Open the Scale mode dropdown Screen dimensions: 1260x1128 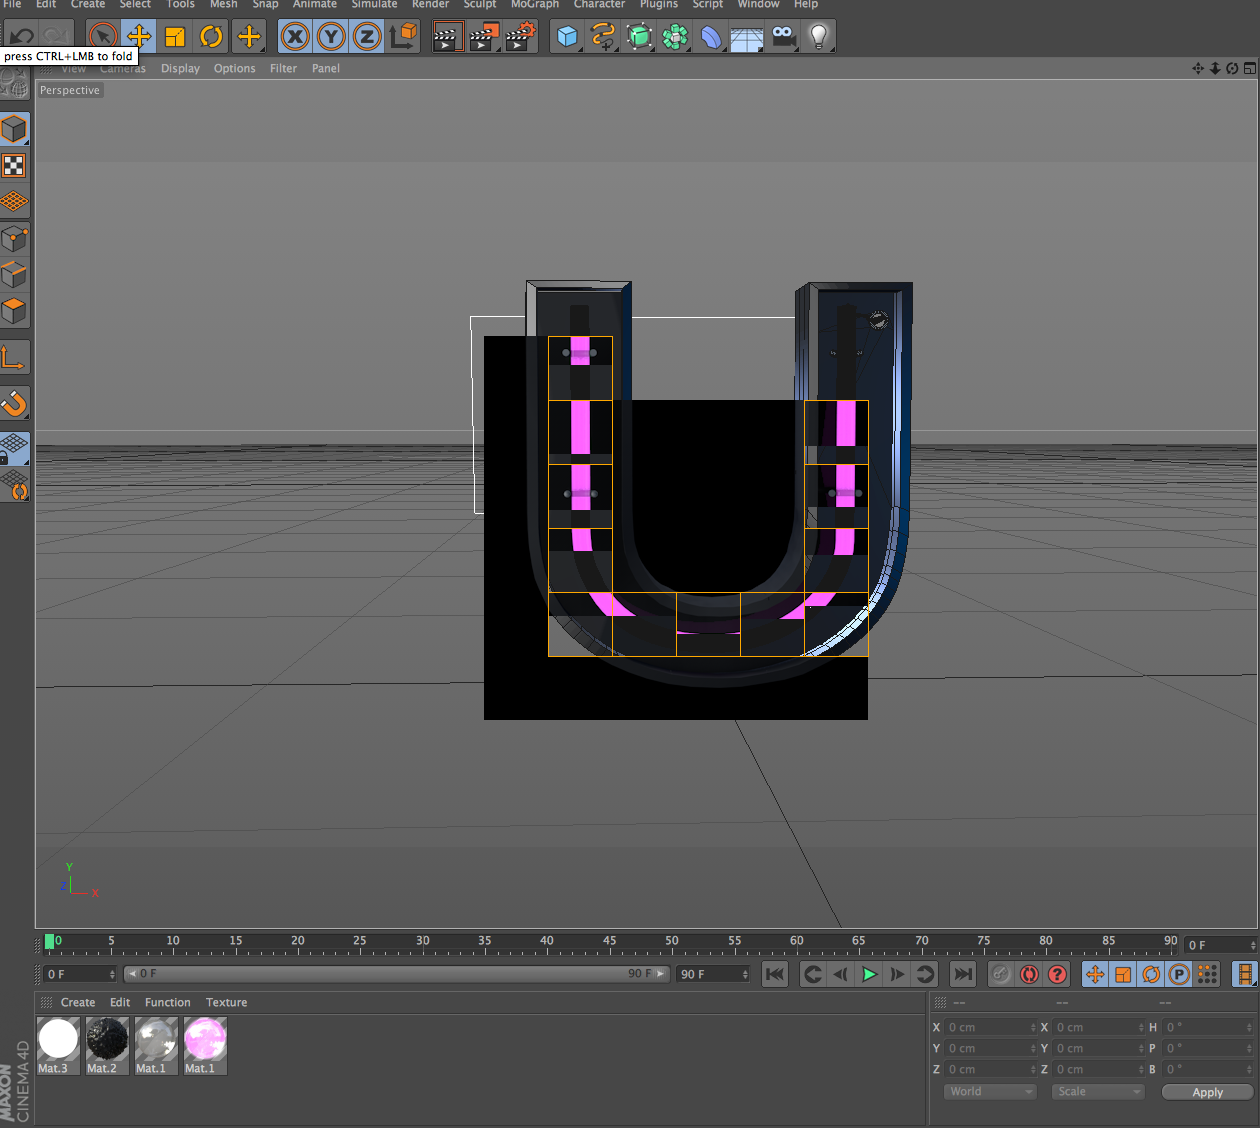click(x=1097, y=1092)
